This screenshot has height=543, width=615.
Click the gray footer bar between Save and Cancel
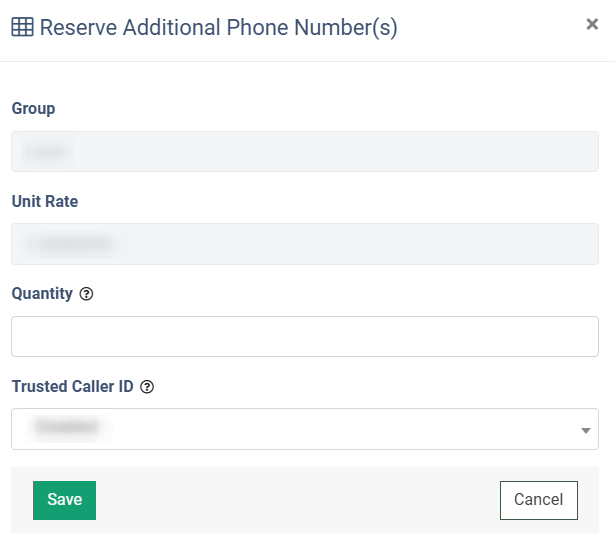[297, 500]
